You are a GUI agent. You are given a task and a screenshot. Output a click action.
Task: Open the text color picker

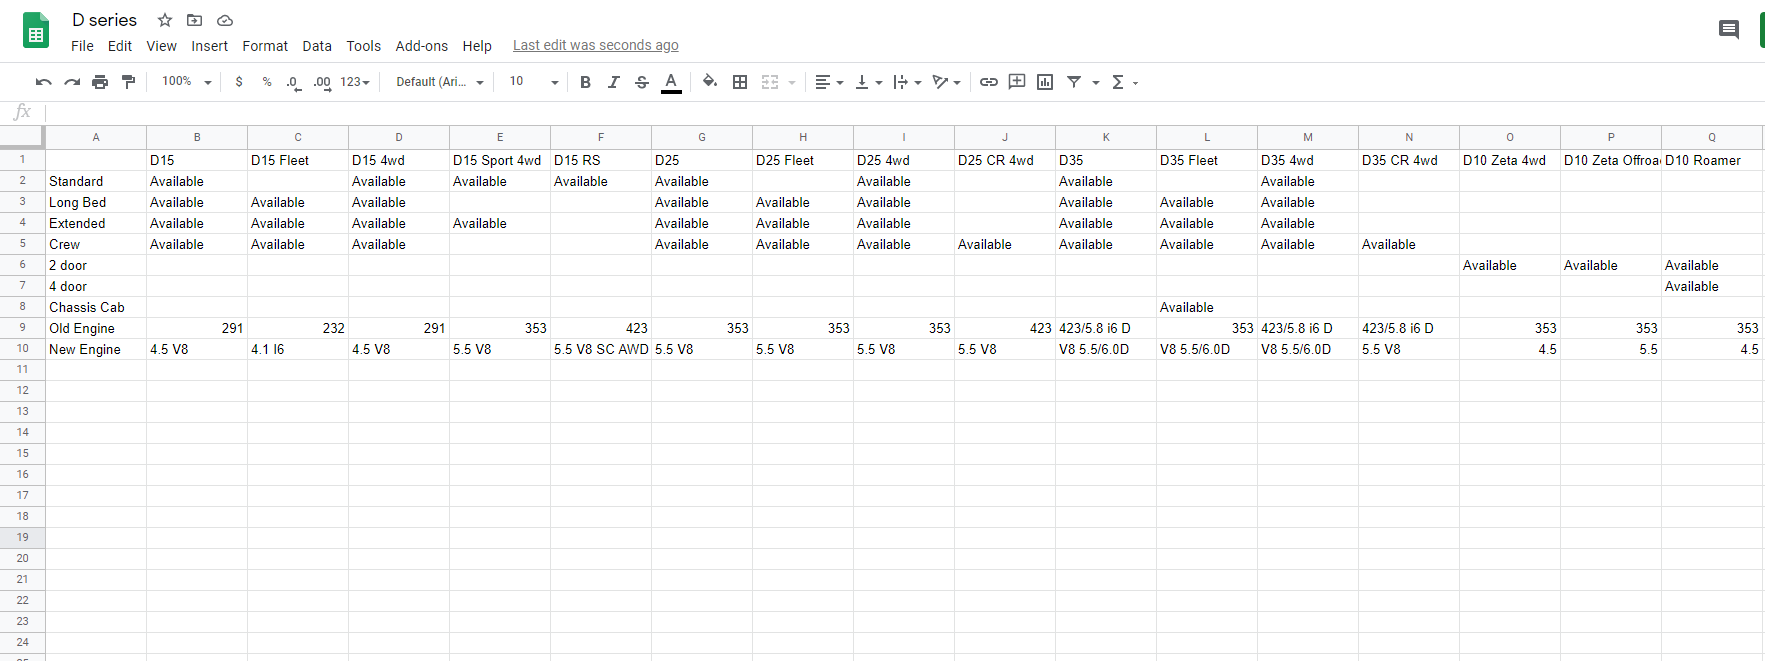tap(671, 82)
